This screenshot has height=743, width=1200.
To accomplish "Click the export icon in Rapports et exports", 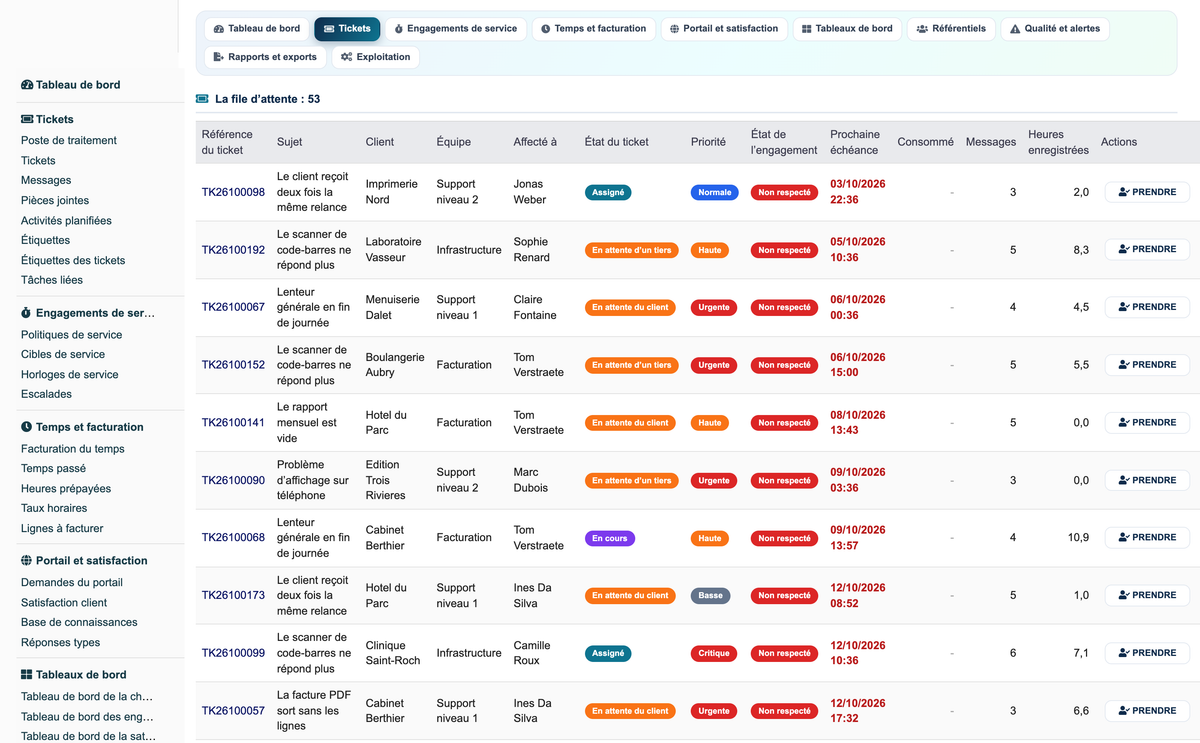I will [x=219, y=57].
